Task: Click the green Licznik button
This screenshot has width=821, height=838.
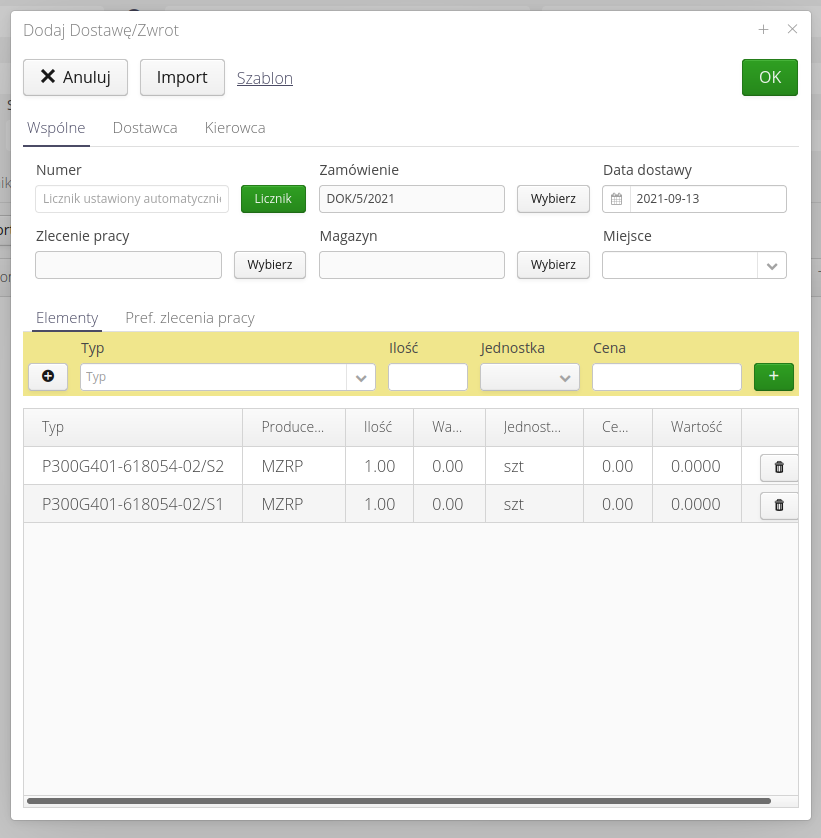Action: (x=273, y=199)
